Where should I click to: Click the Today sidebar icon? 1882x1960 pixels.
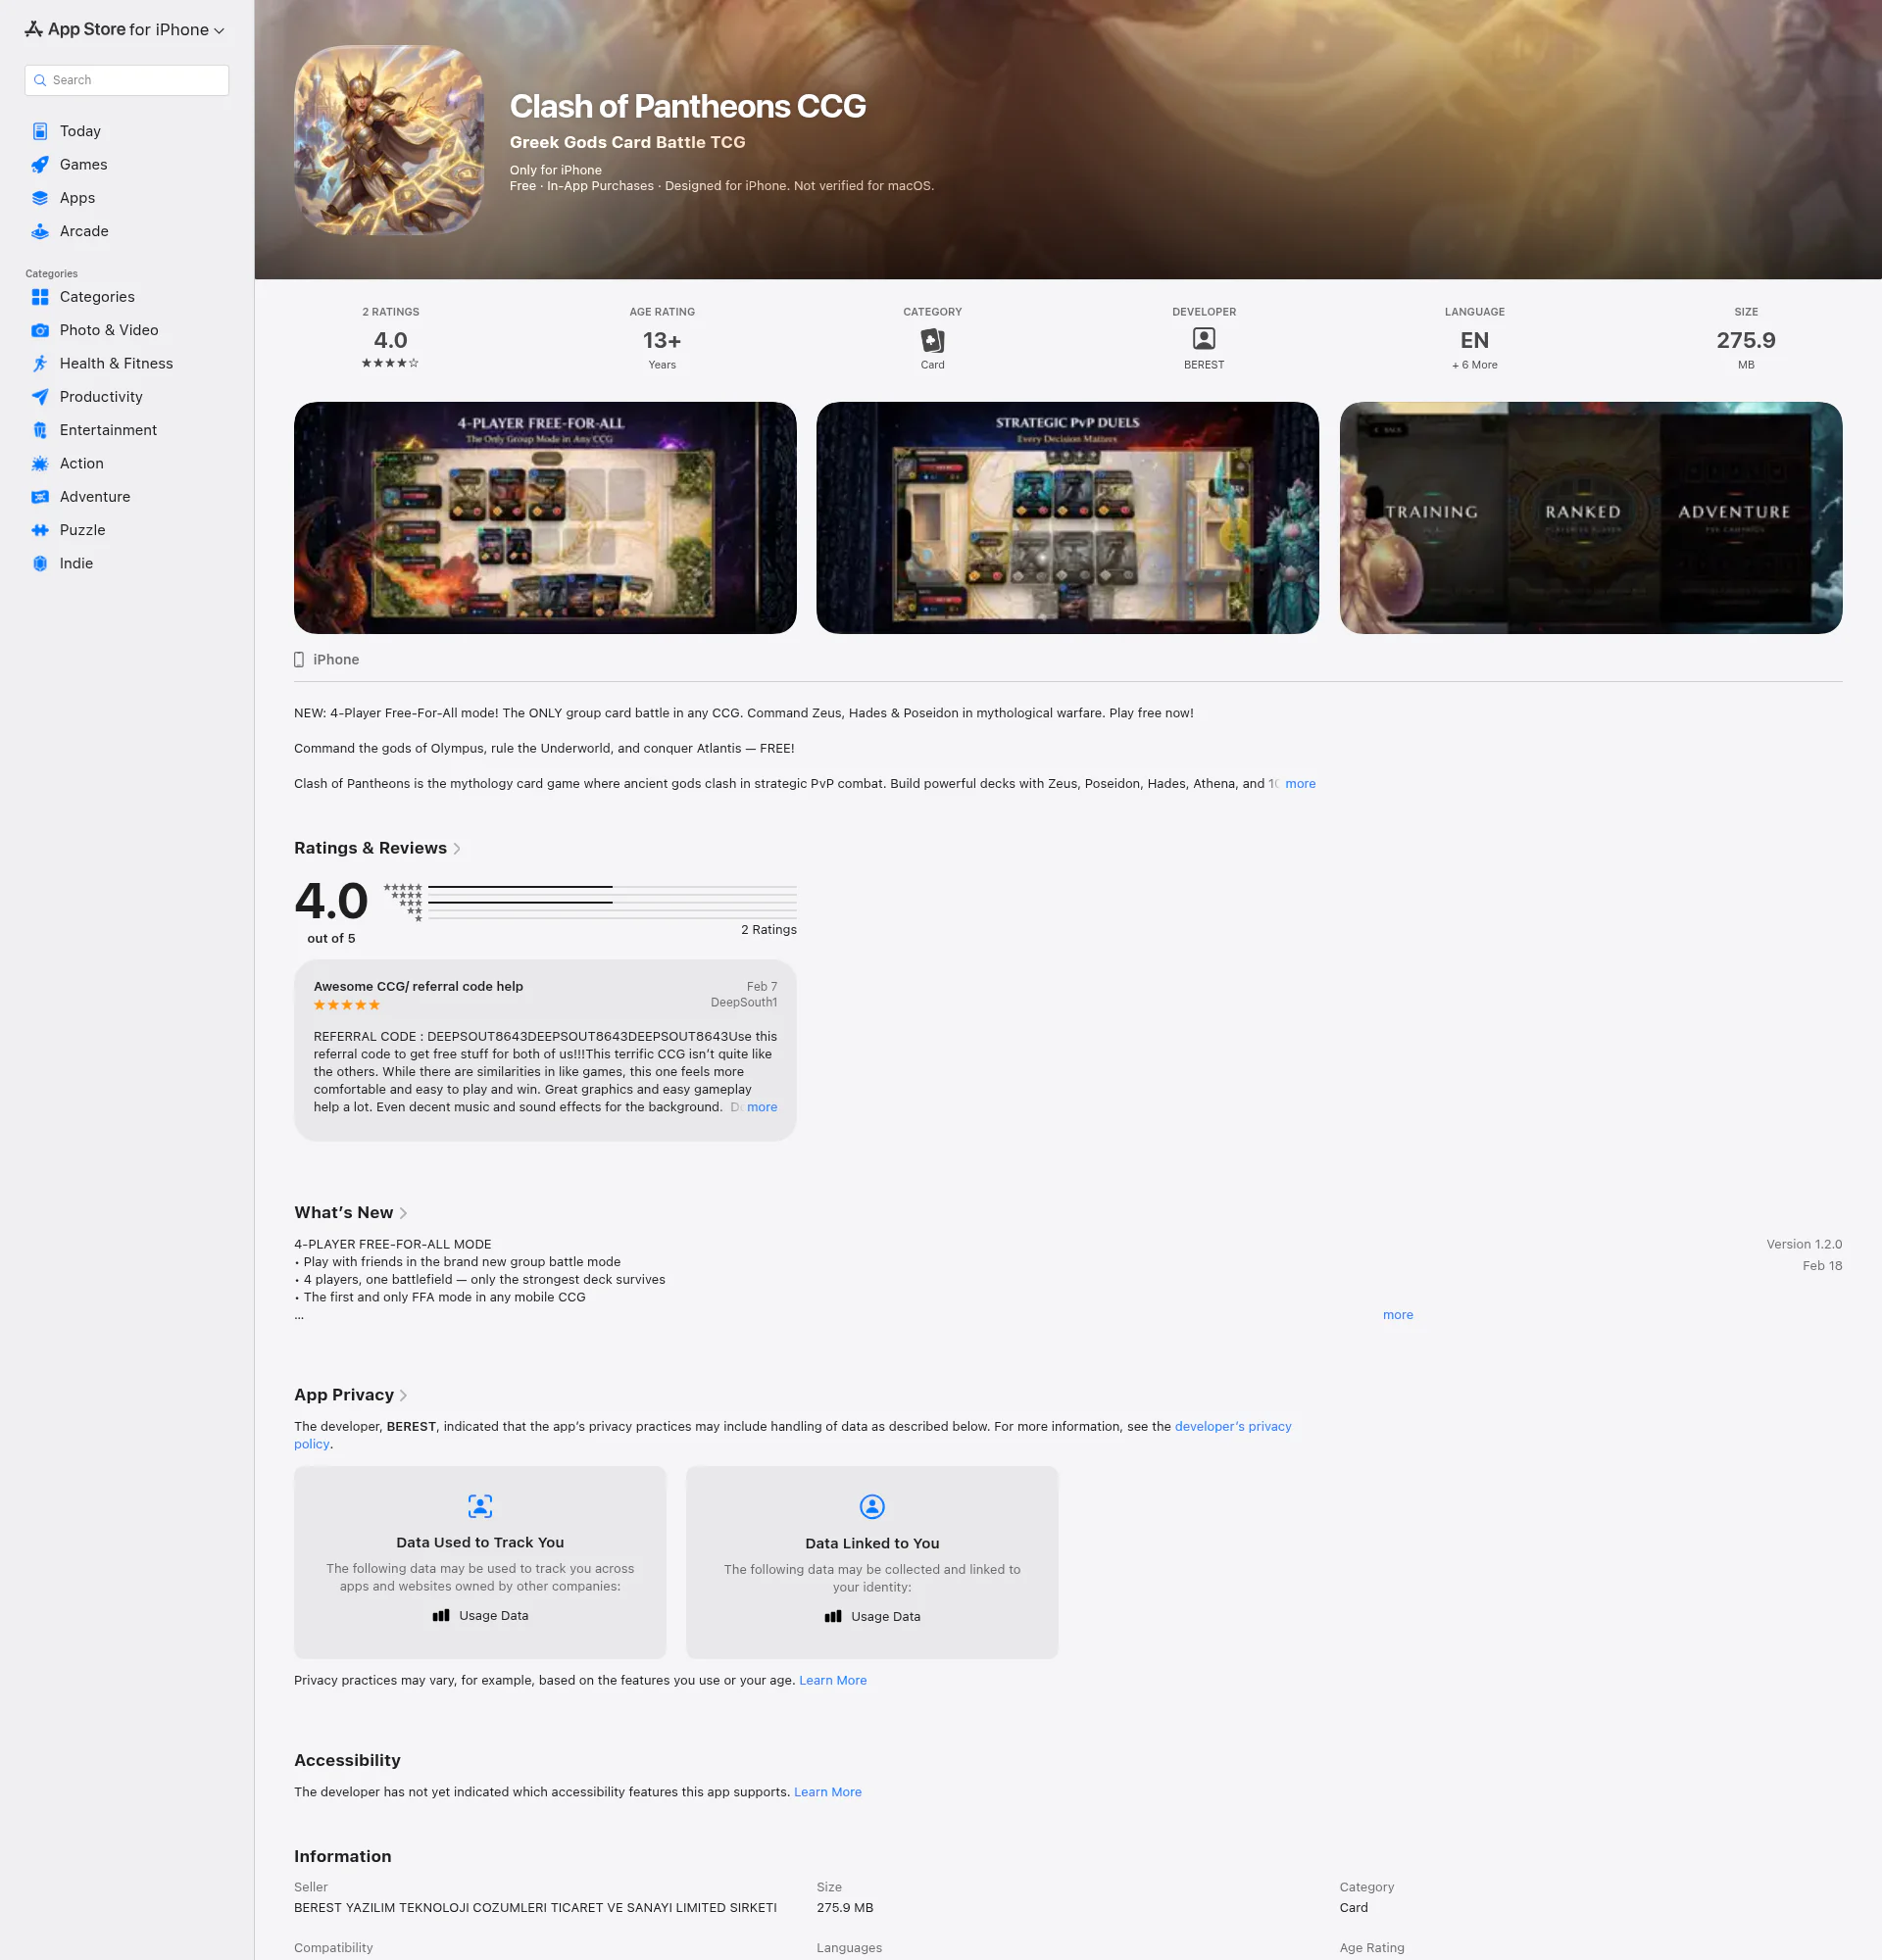point(40,131)
